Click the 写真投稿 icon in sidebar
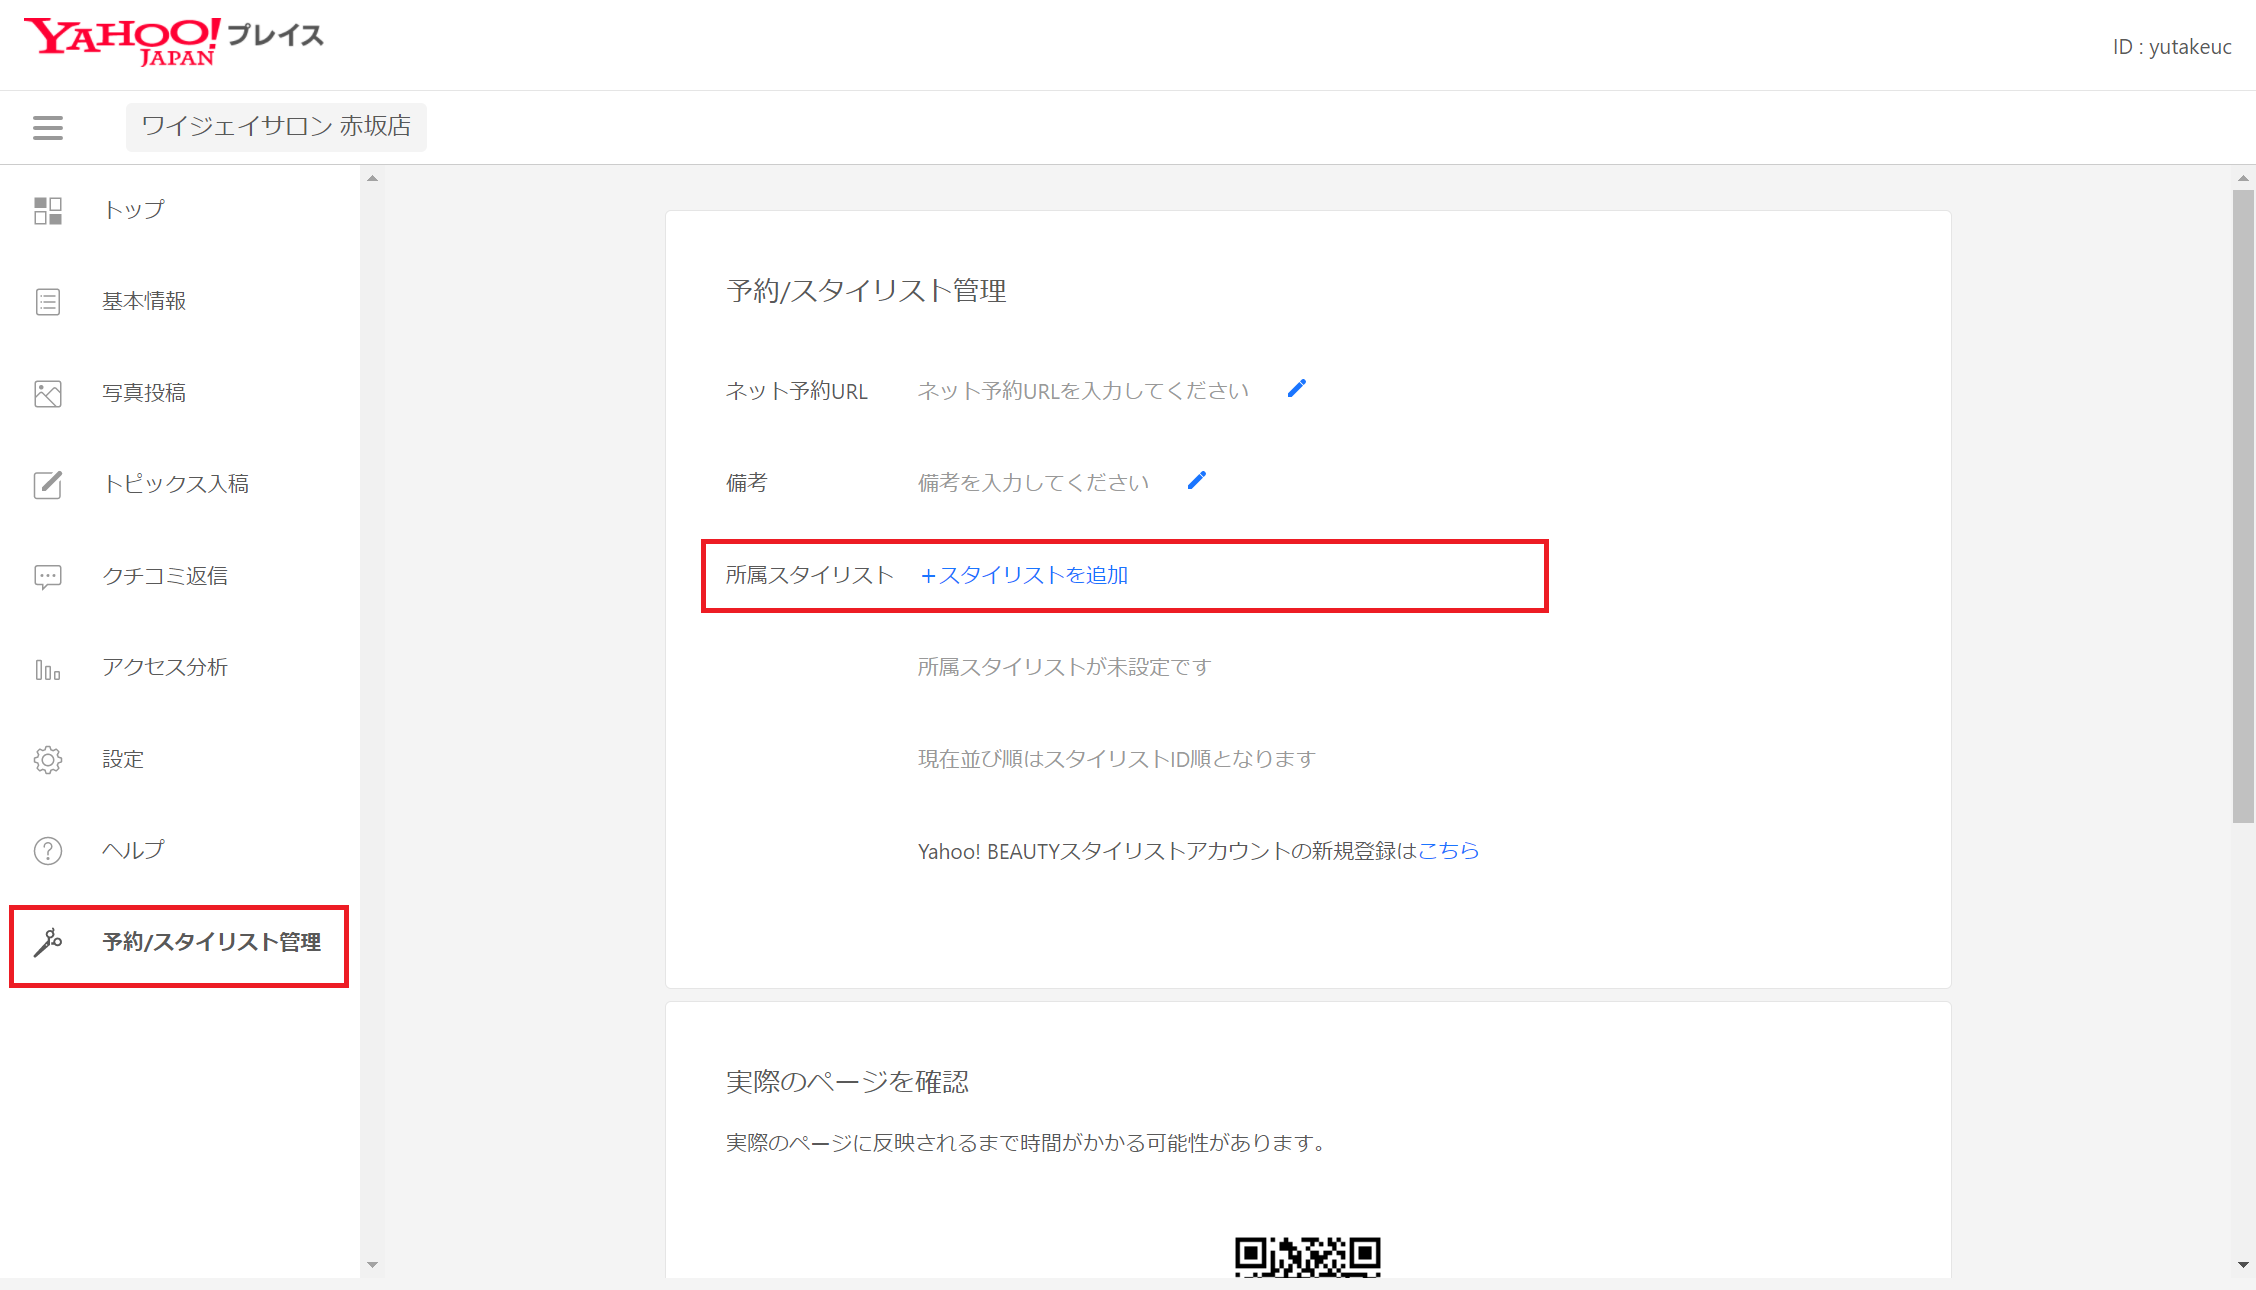 pyautogui.click(x=45, y=392)
